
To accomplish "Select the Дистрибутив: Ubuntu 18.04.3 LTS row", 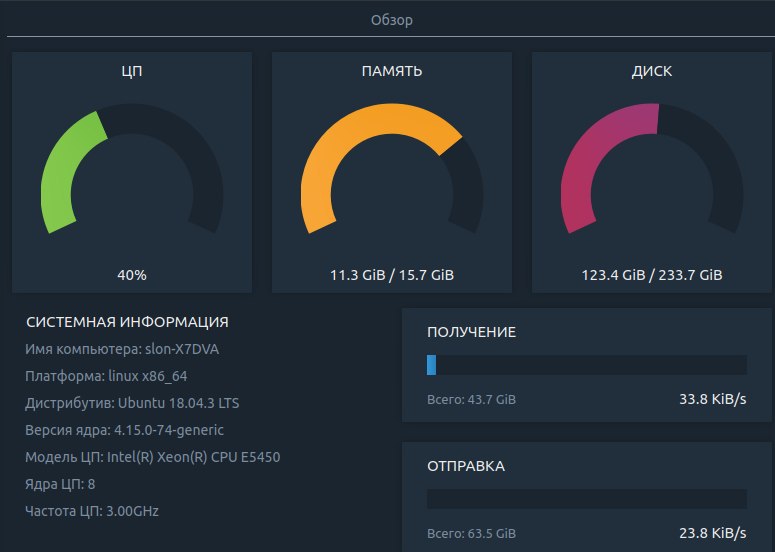I will [132, 403].
